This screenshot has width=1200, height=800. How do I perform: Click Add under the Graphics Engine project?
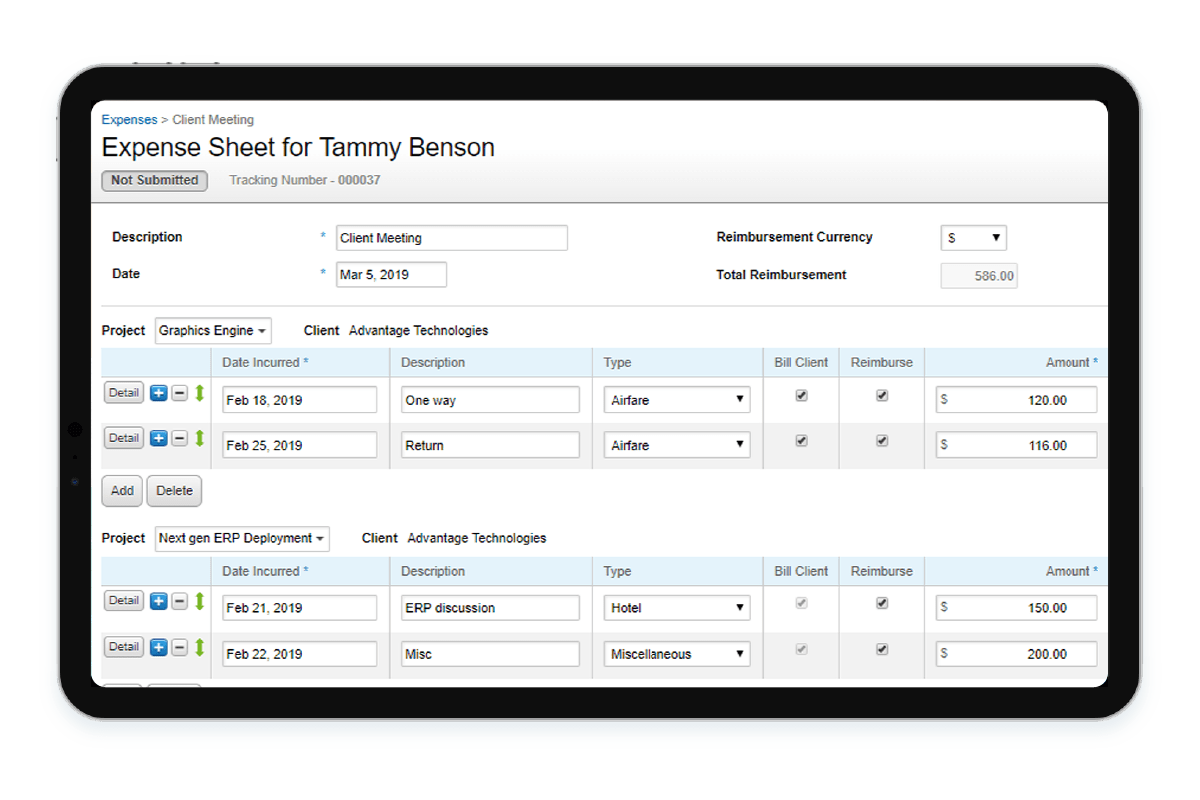(121, 491)
